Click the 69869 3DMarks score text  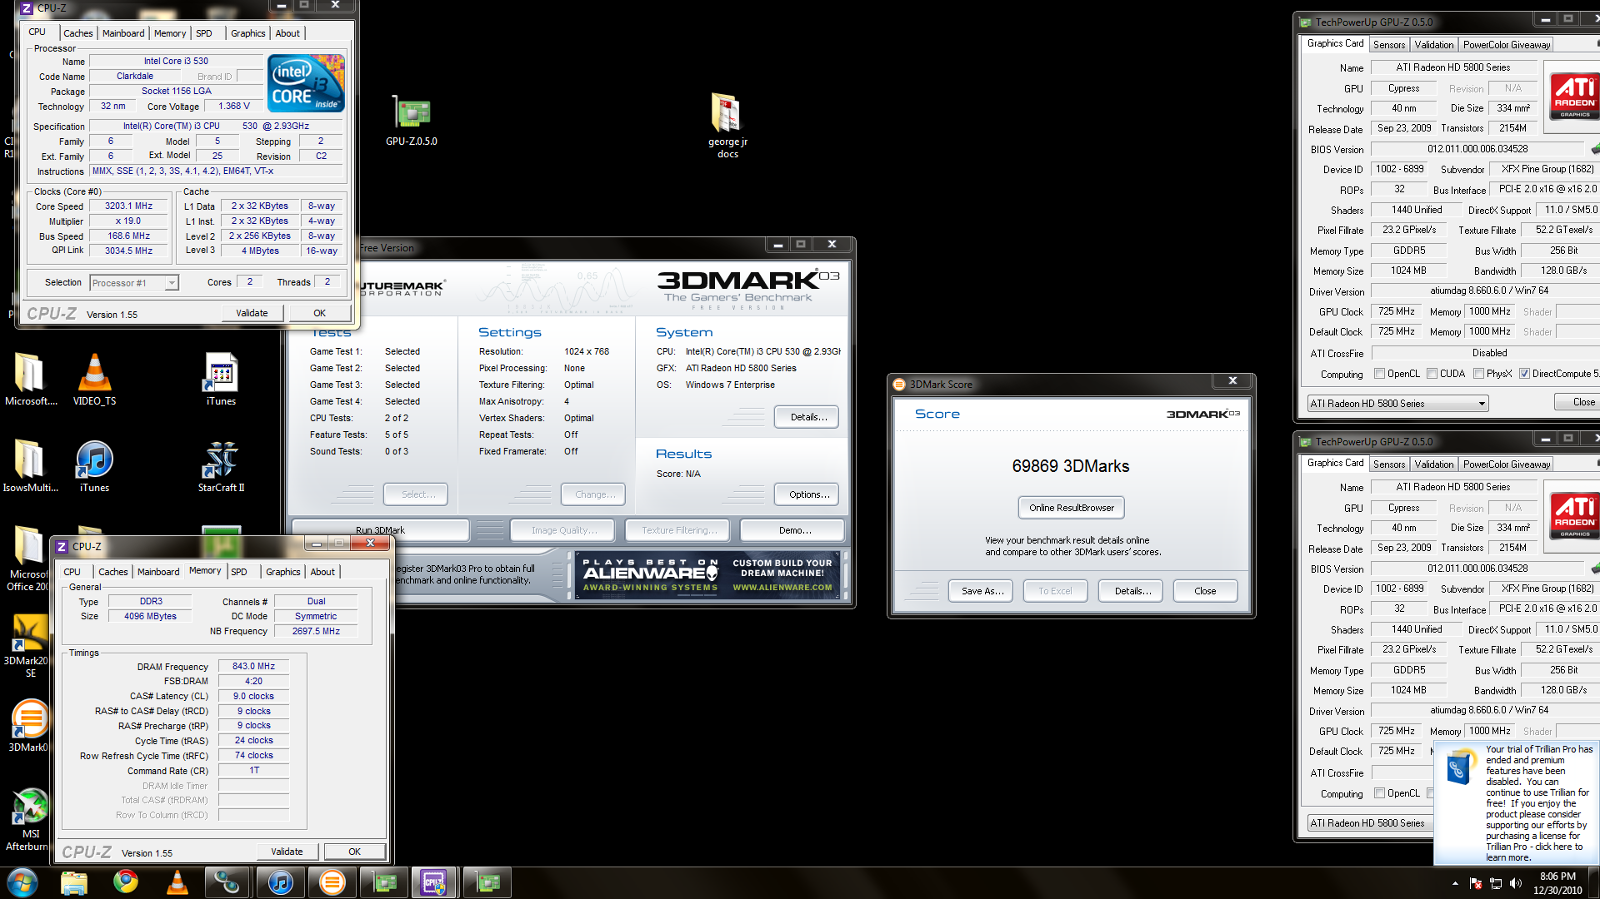1070,466
